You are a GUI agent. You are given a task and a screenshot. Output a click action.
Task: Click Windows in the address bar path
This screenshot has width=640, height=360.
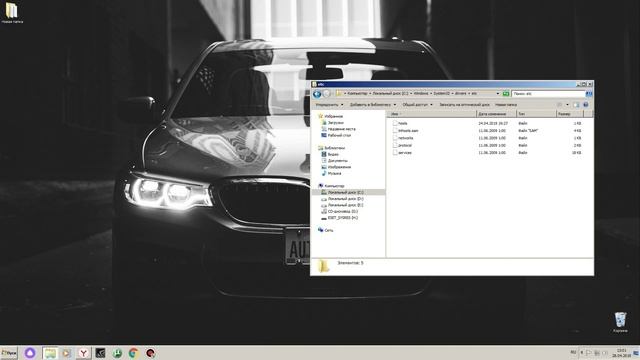421,93
